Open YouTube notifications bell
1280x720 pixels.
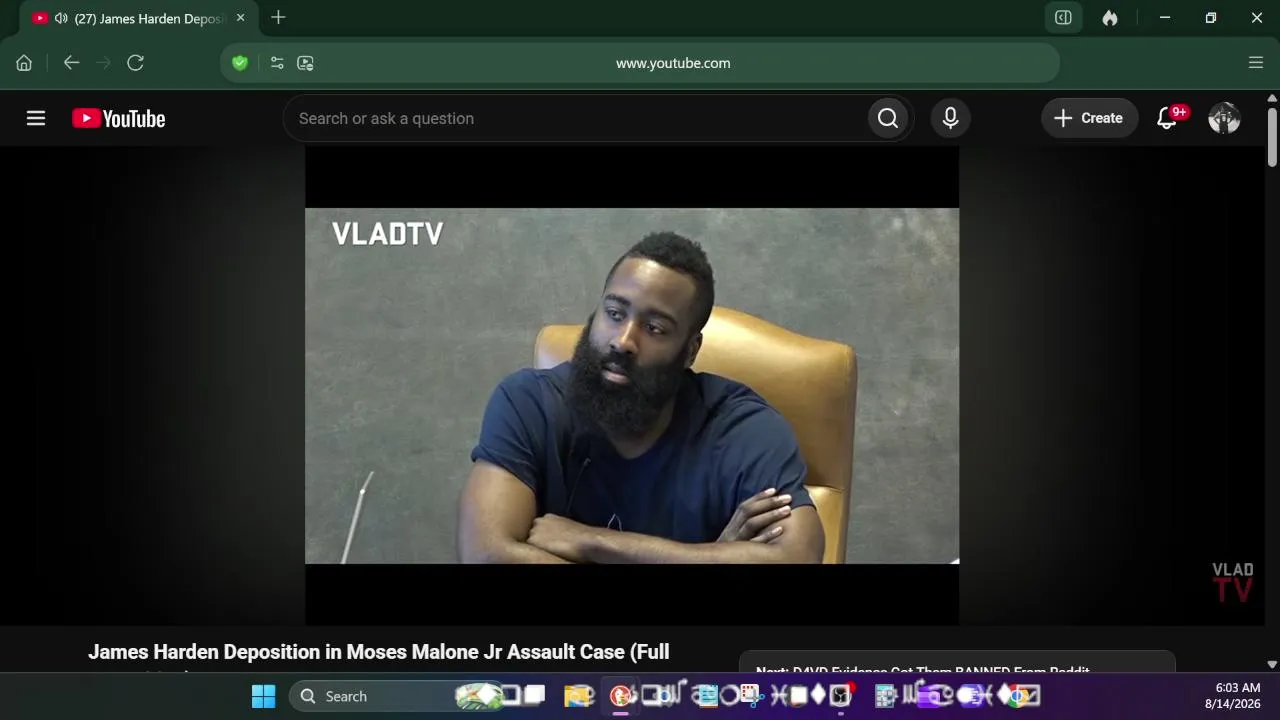click(x=1167, y=118)
